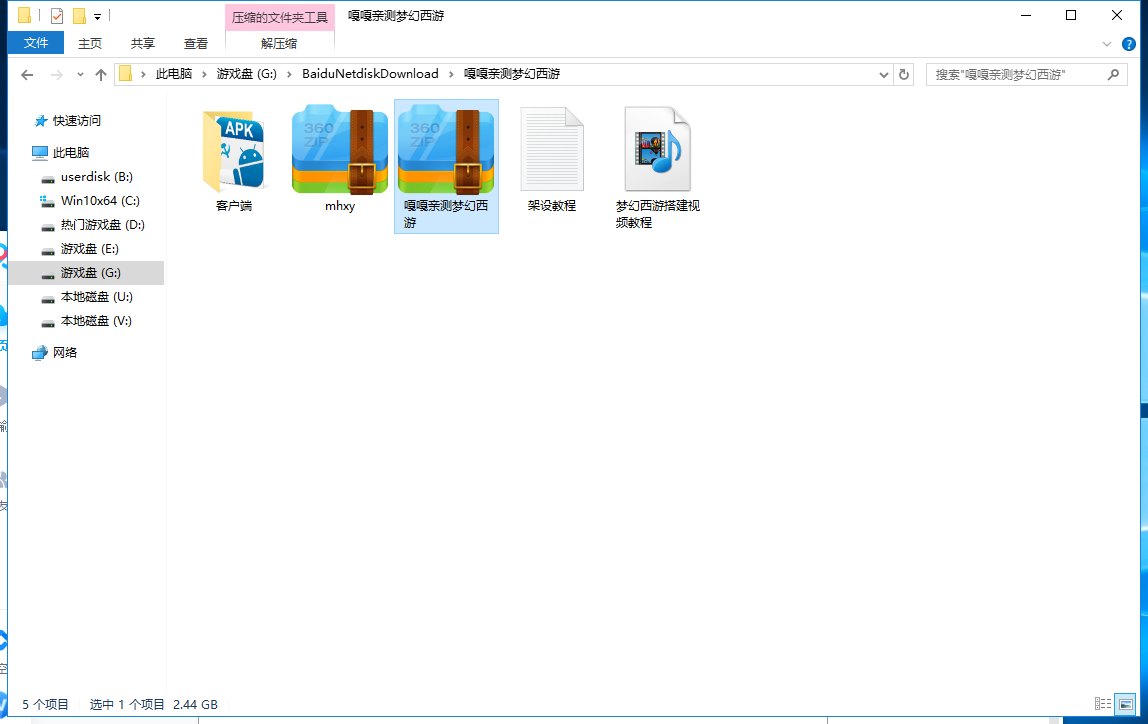Go forward using the forward arrow

pyautogui.click(x=56, y=75)
